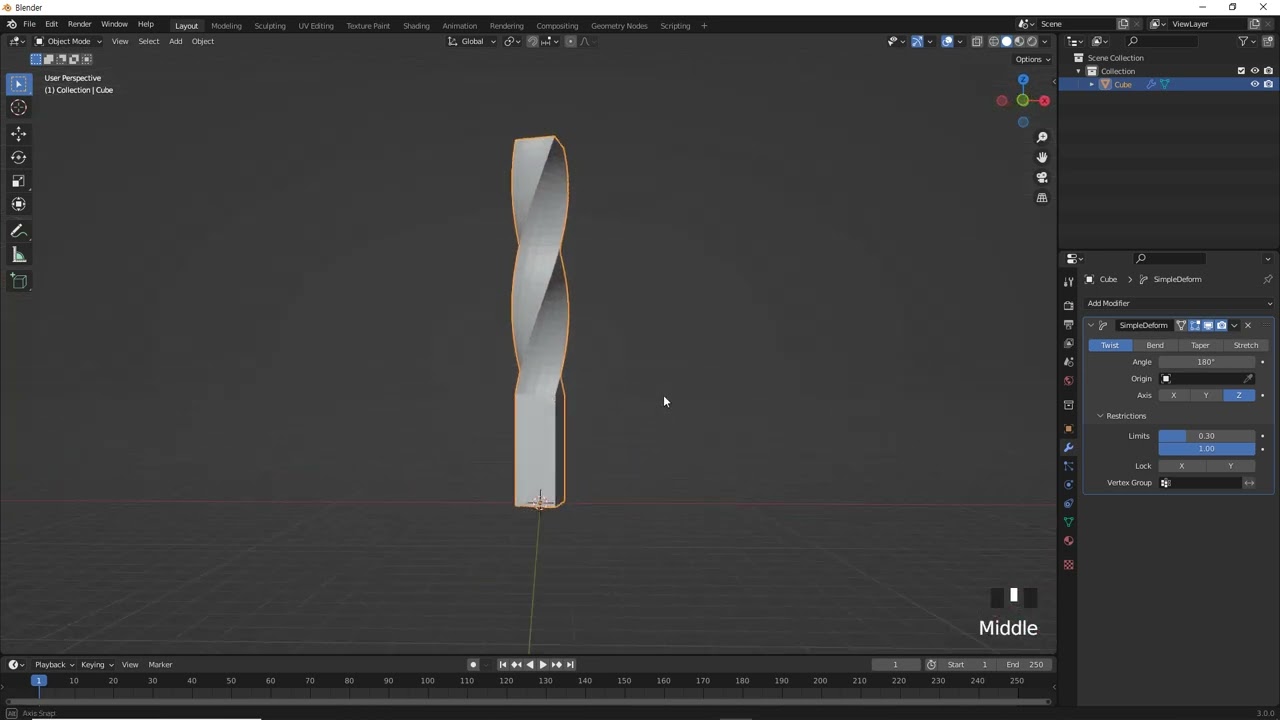Open the Particles properties tab
Screen dimensions: 1280x720
point(1068,466)
